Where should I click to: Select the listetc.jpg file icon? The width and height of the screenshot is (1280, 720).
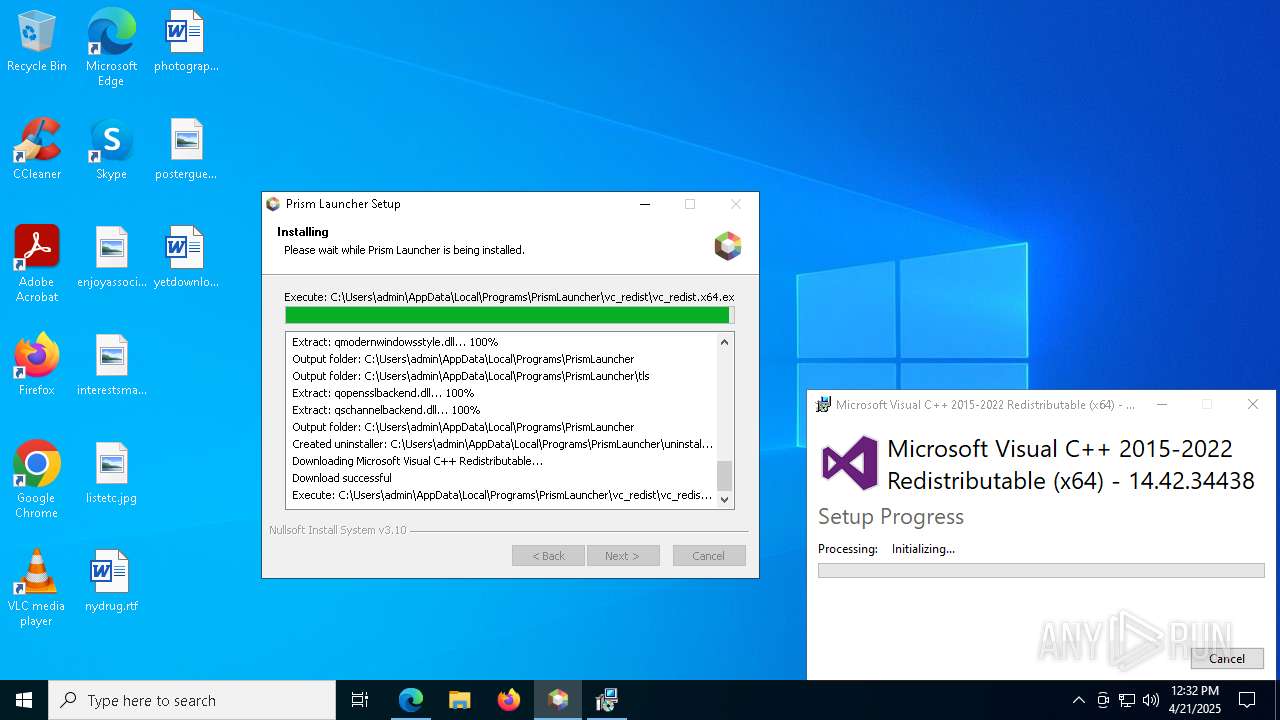111,473
